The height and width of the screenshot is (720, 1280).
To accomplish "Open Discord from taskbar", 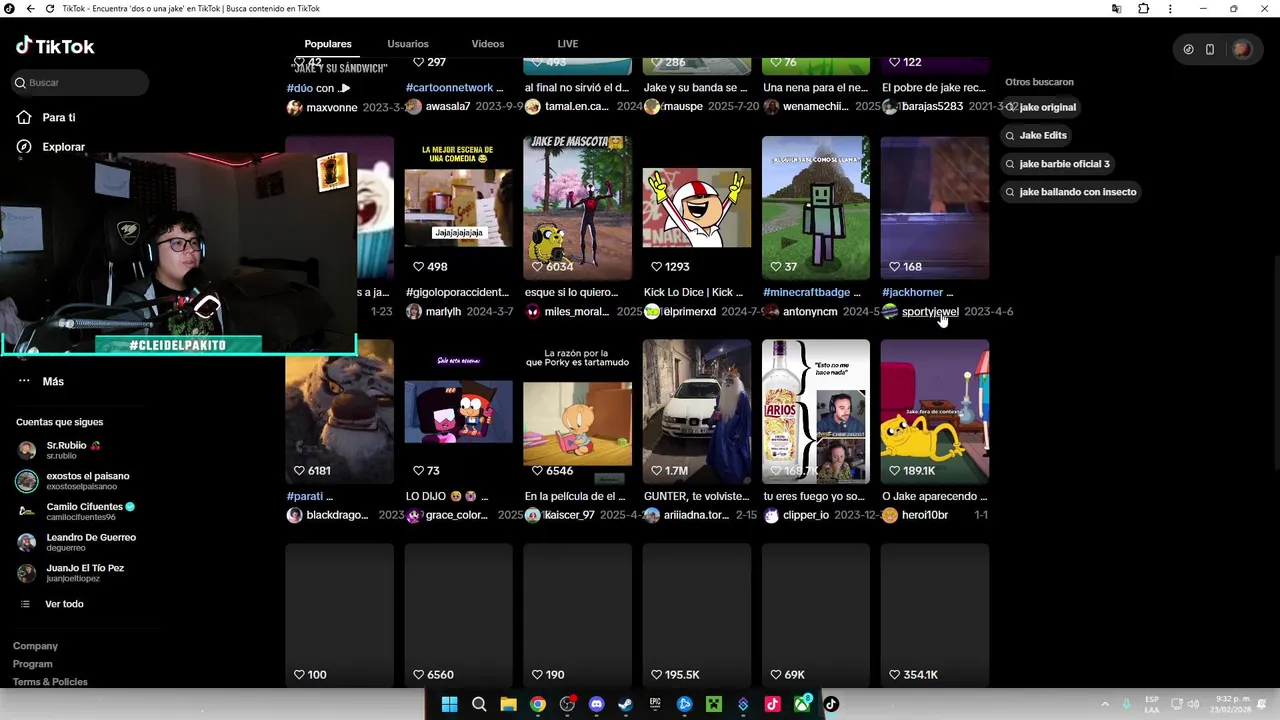I will pos(597,704).
